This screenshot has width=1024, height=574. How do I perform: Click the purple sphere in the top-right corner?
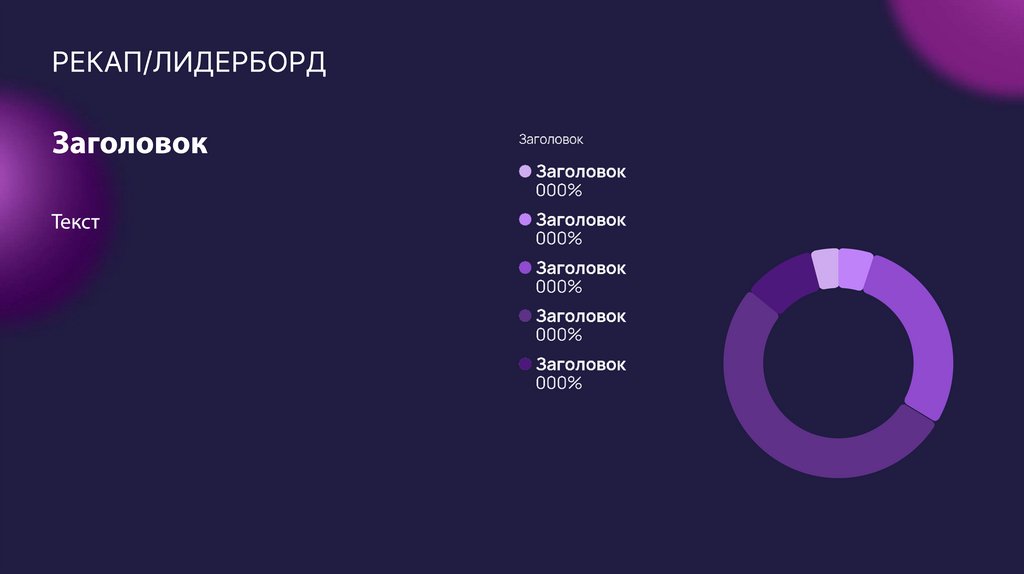pos(965,40)
